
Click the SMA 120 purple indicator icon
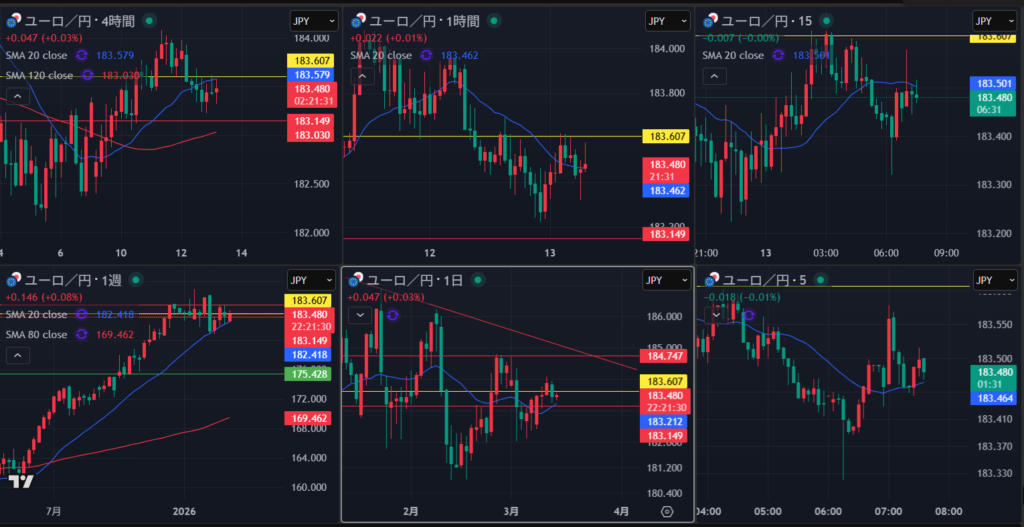[88, 75]
